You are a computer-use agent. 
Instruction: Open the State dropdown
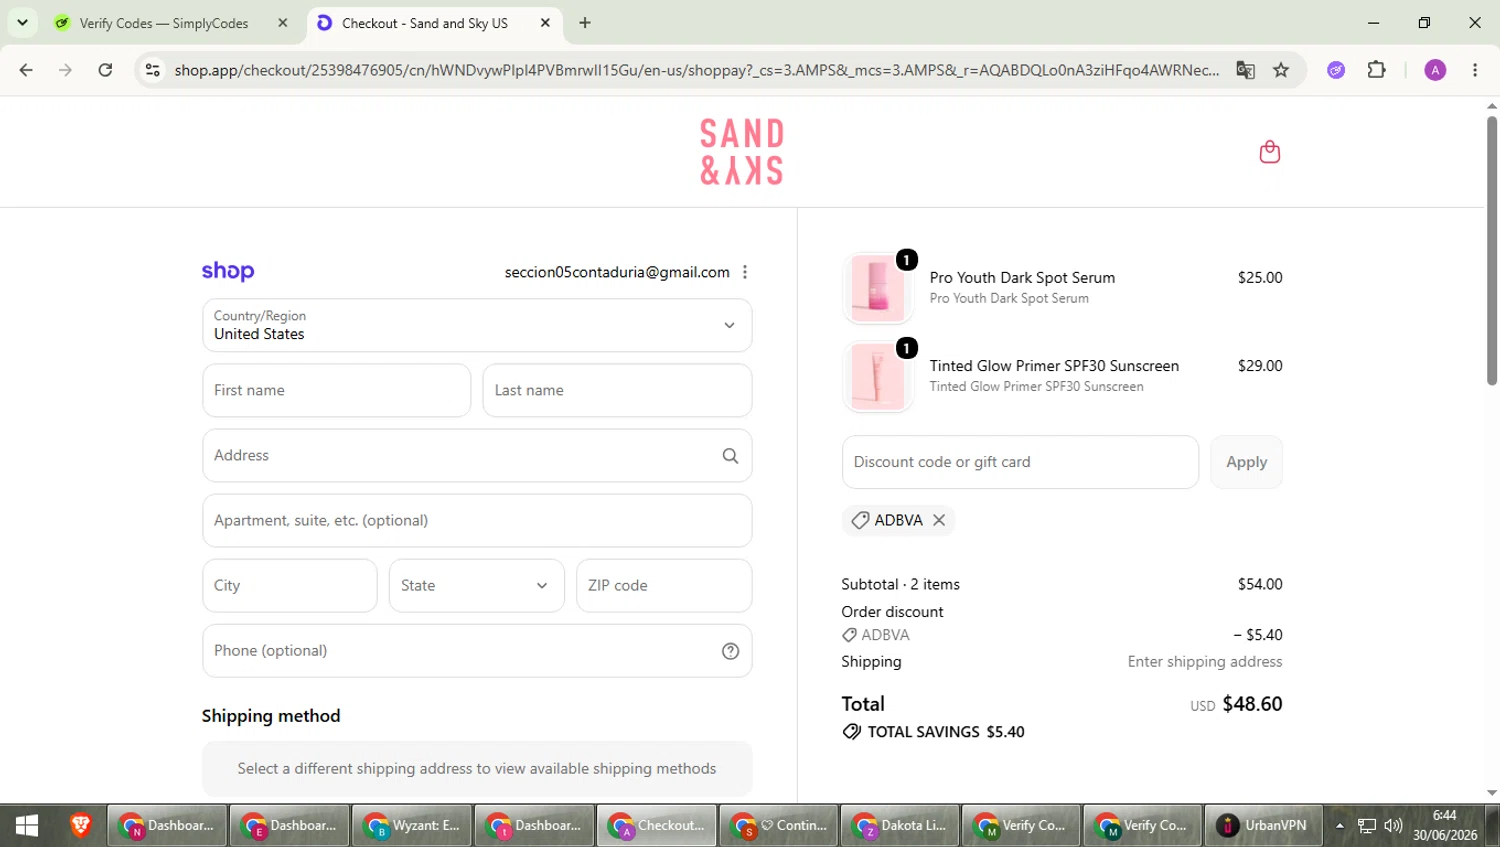[x=476, y=586]
